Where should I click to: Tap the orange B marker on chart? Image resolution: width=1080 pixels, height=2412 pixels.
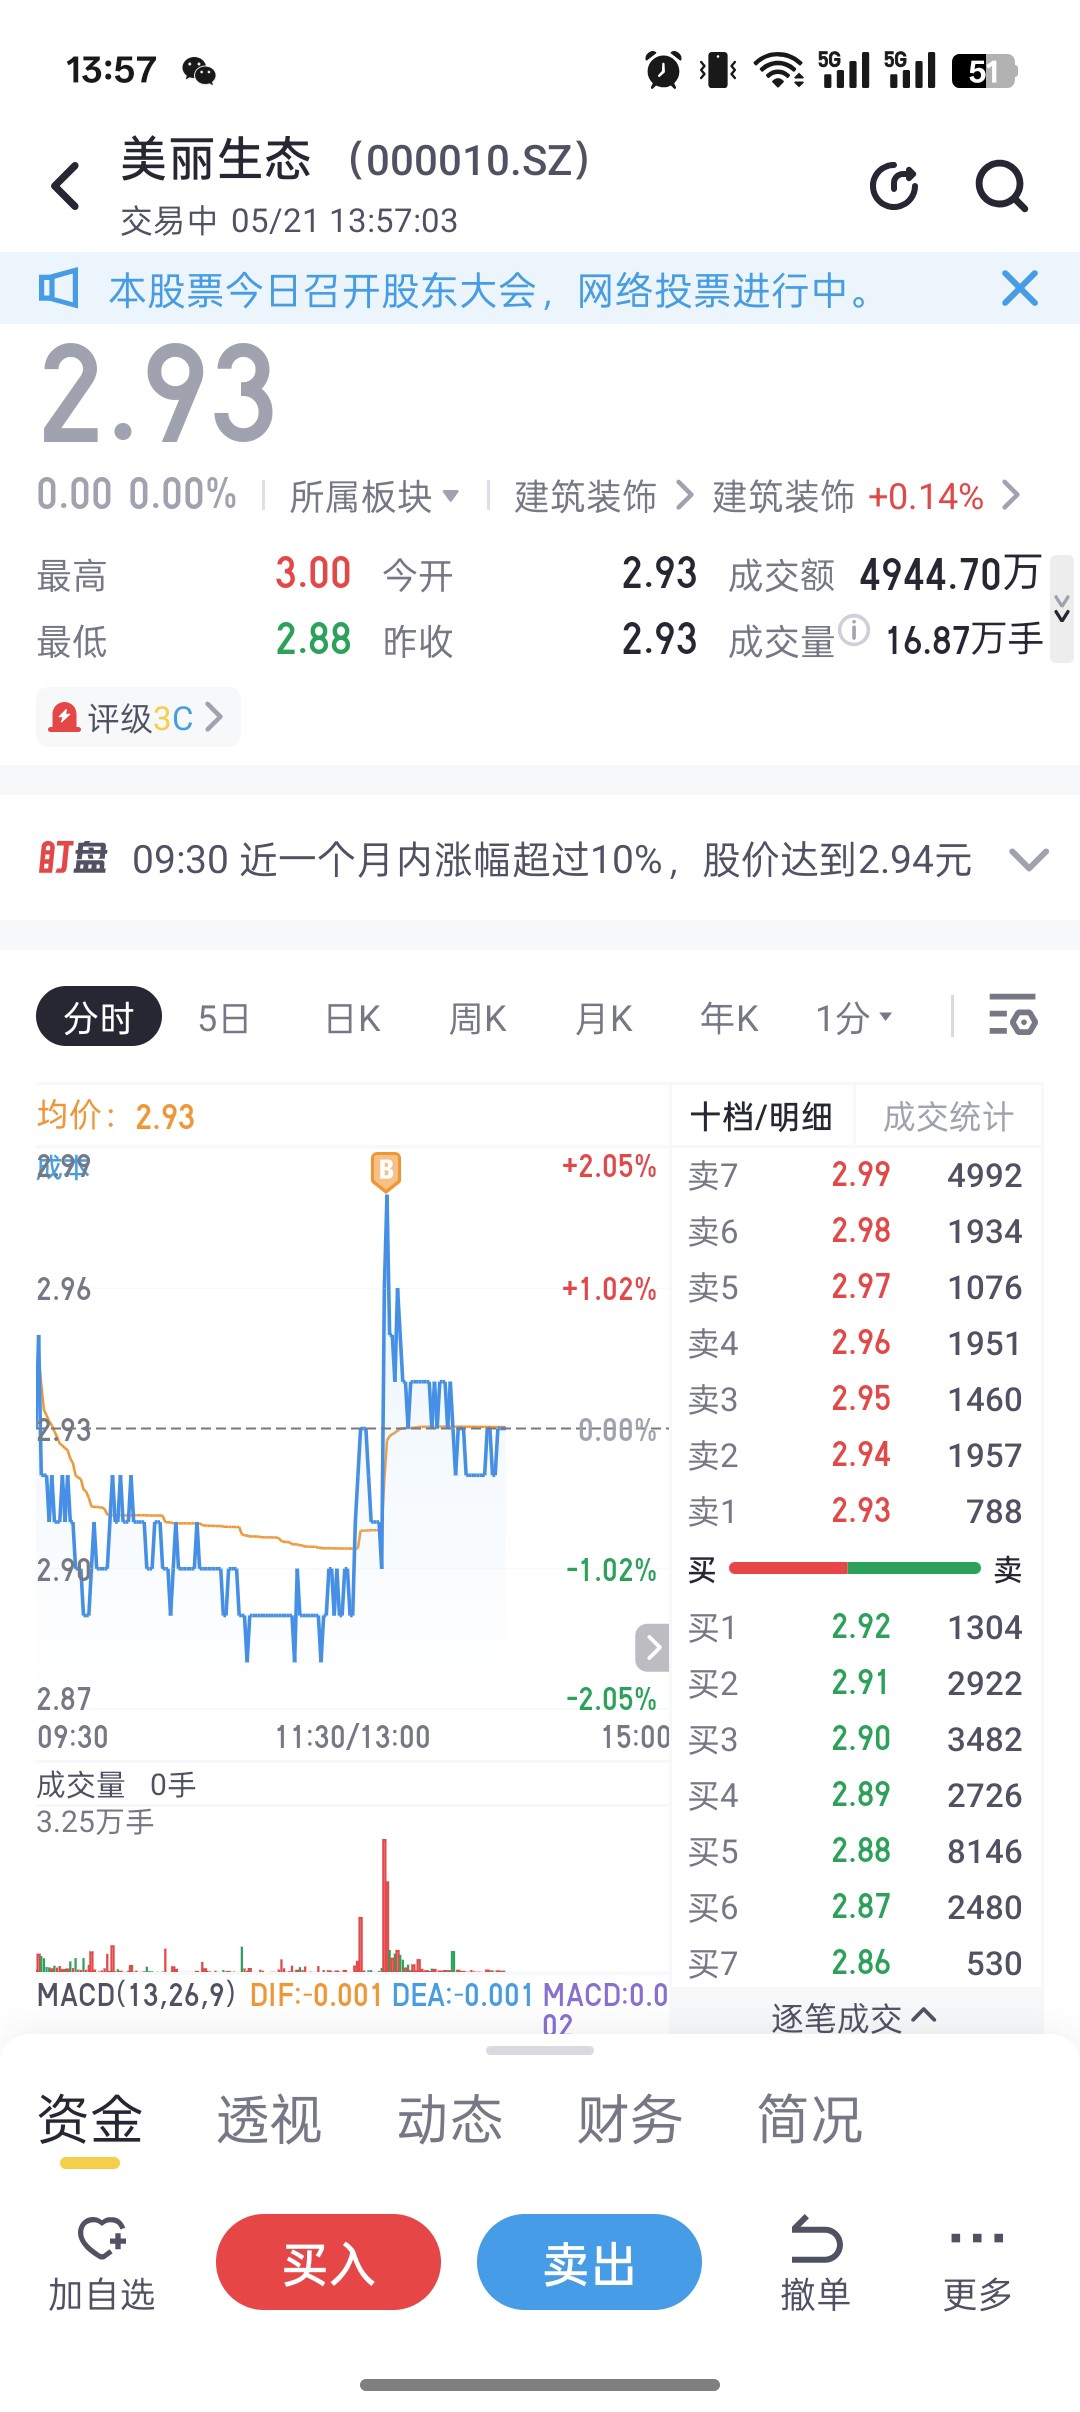tap(386, 1170)
